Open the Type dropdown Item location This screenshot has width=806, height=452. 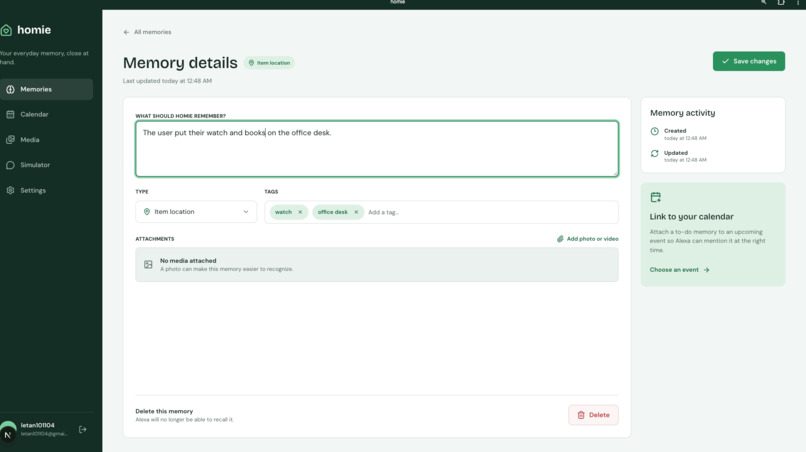196,212
